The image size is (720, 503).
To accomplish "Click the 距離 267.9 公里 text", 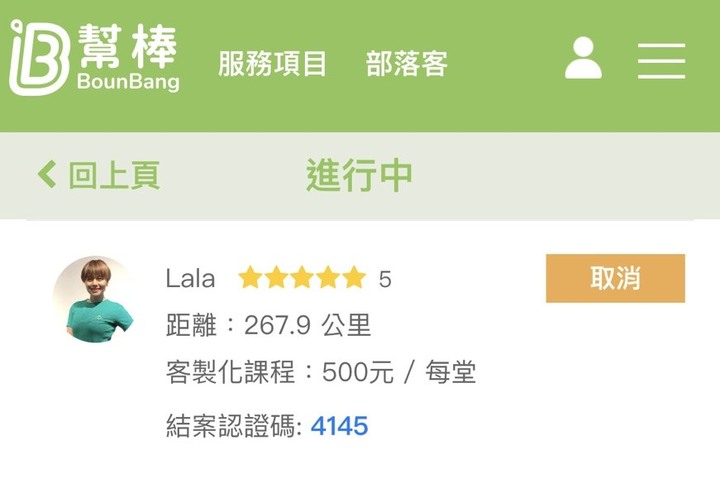I will 268,325.
